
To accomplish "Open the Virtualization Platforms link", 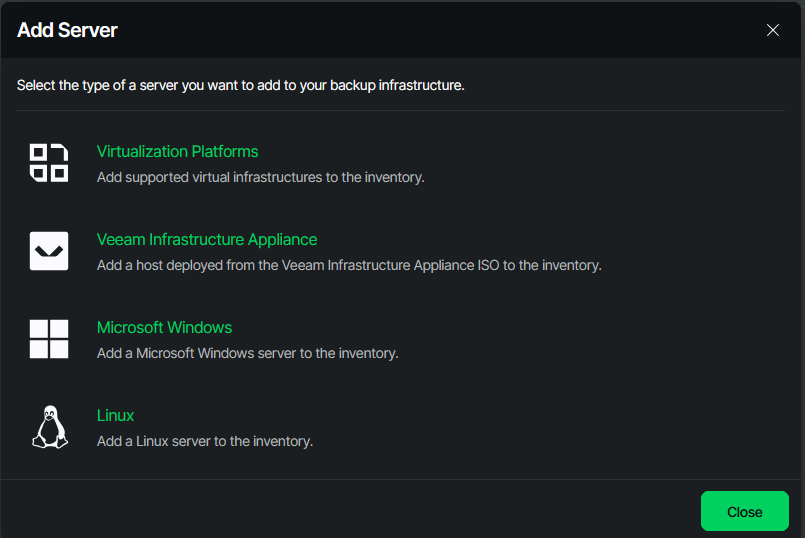I will (177, 152).
